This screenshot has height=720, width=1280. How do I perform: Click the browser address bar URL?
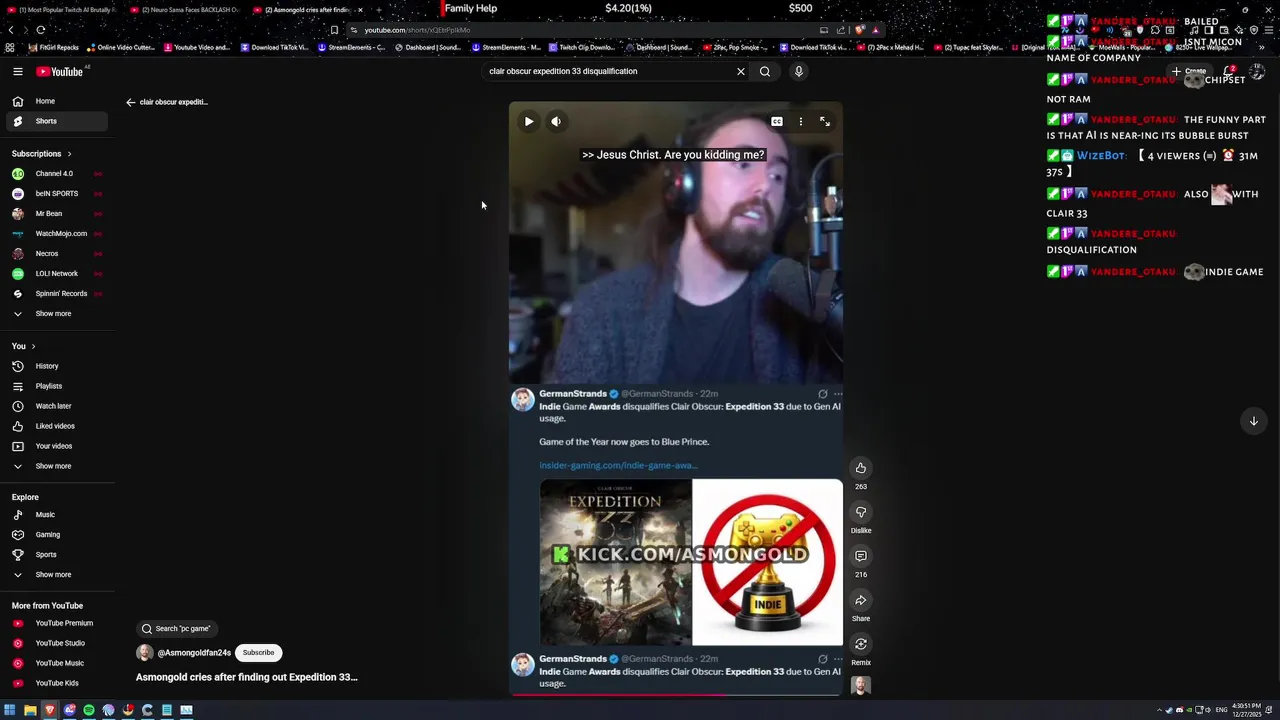coord(417,30)
